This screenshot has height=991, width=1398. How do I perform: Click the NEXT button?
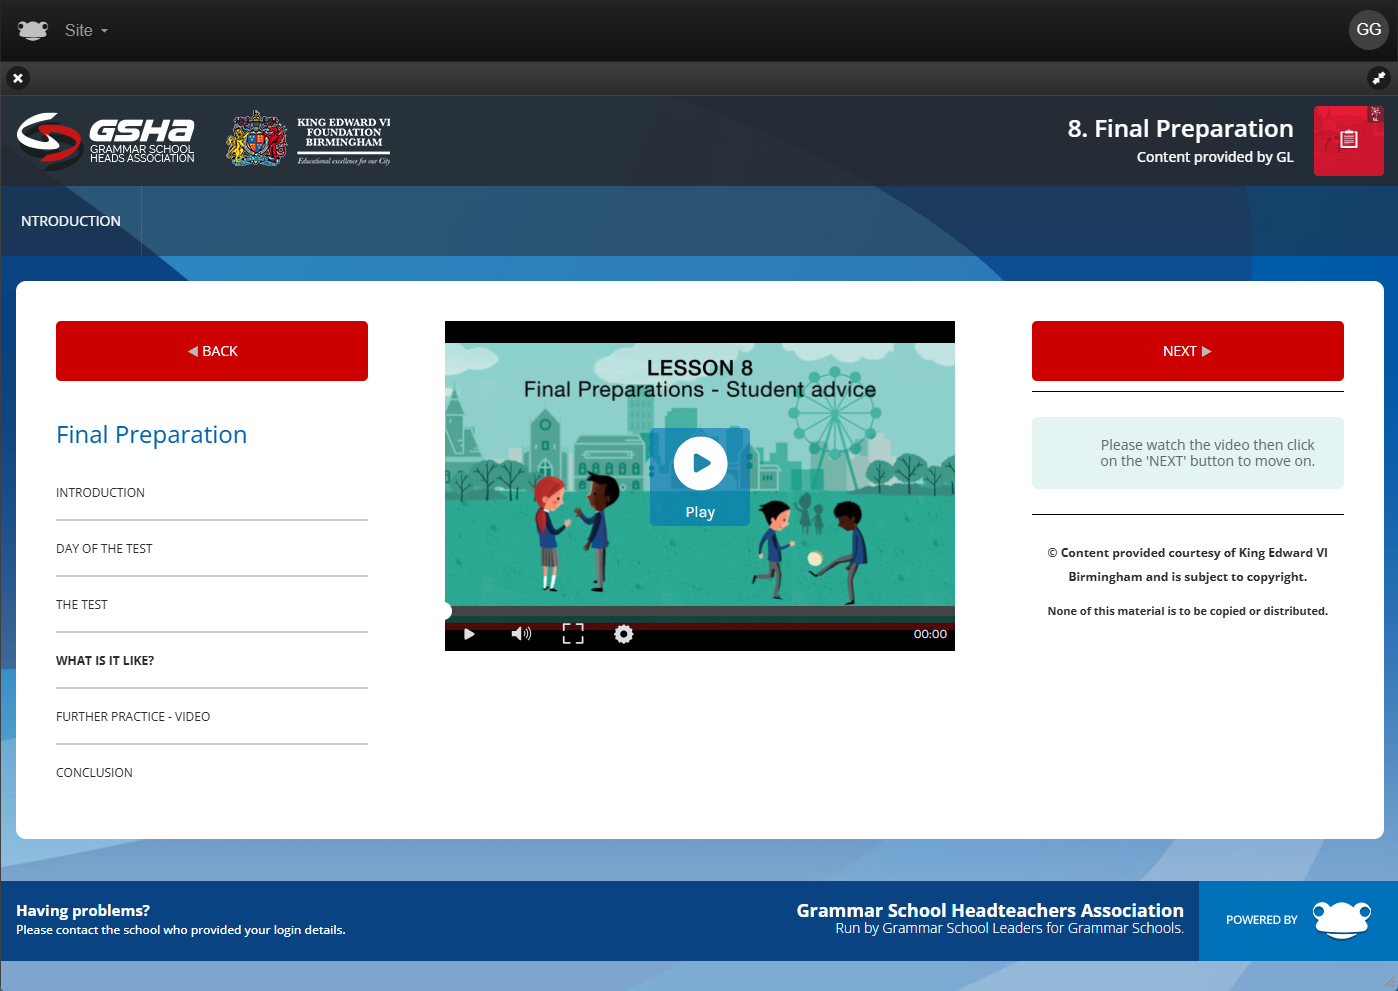coord(1187,351)
